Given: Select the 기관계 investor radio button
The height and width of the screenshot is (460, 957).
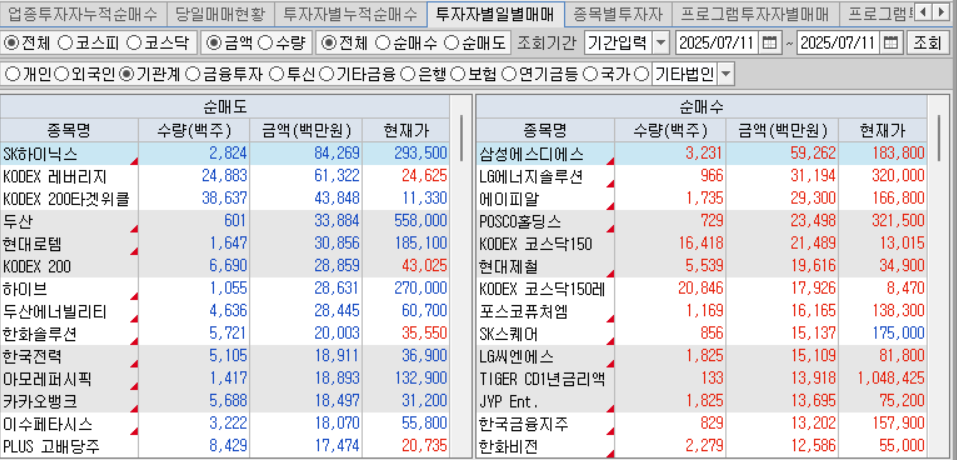Looking at the screenshot, I should tap(127, 74).
